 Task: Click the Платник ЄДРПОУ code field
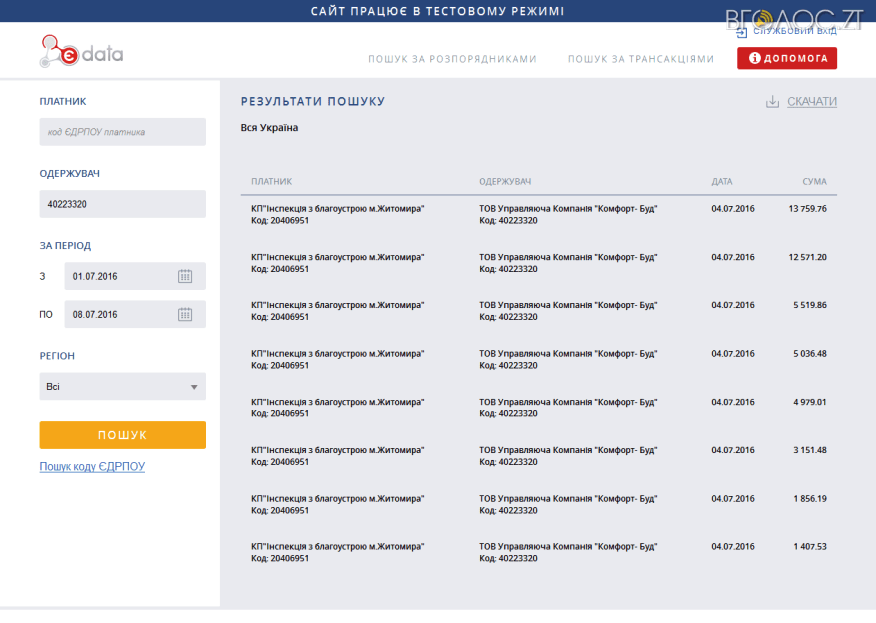122,132
